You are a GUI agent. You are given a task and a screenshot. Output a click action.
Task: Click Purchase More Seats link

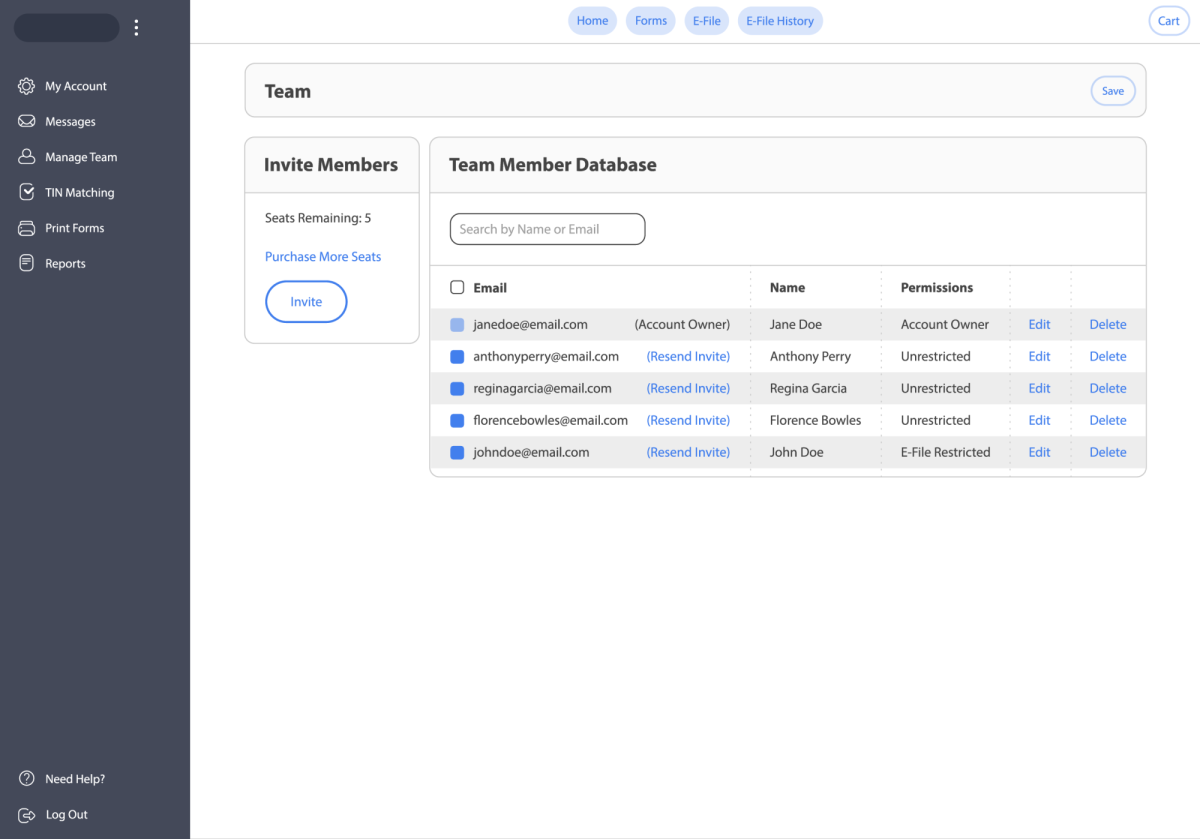pyautogui.click(x=322, y=256)
